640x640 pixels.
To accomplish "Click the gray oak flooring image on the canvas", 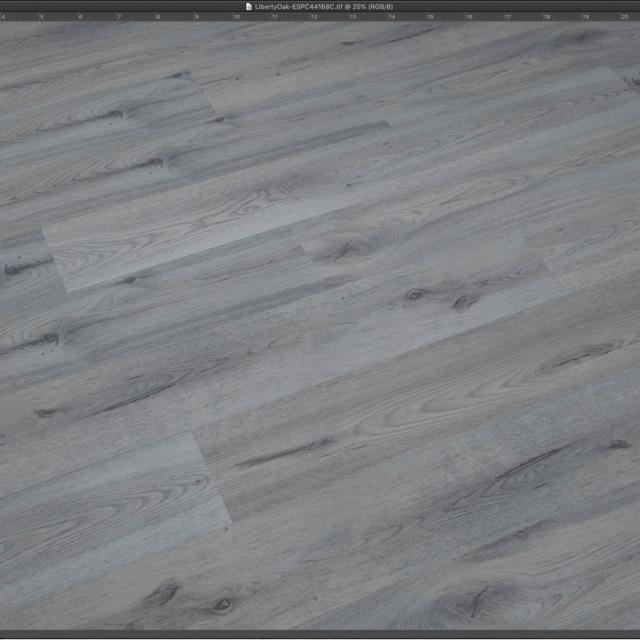I will point(320,325).
